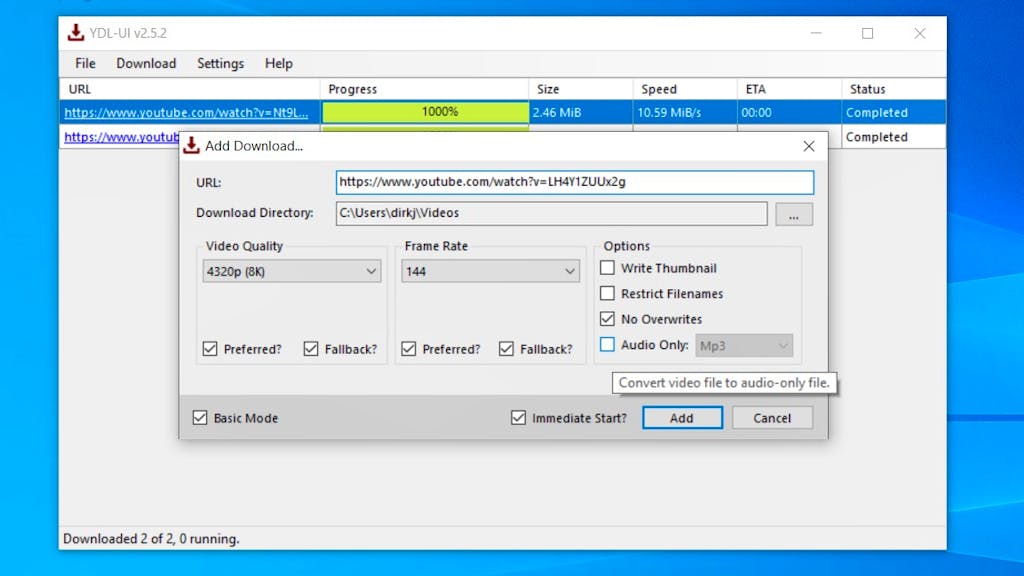1024x576 pixels.
Task: Click the YDL-UI app icon in the title bar
Action: point(76,33)
